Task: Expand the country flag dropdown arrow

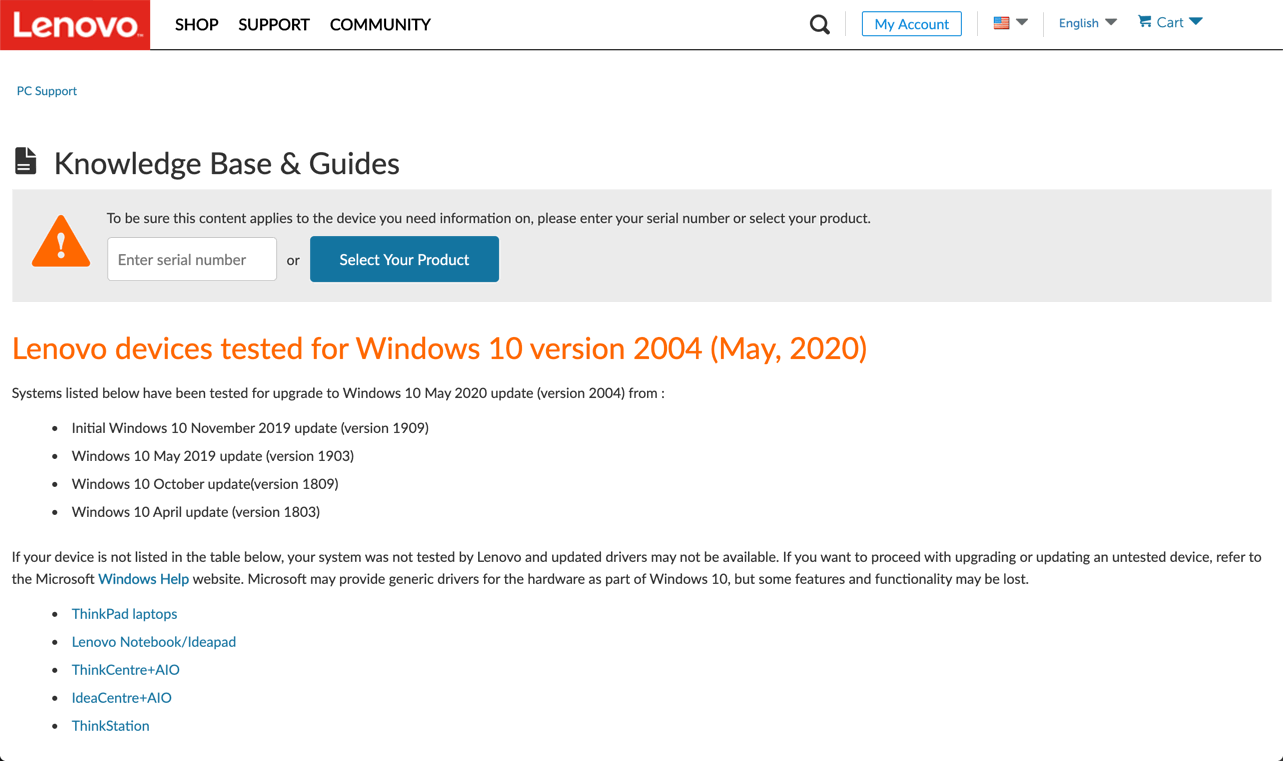Action: (x=1022, y=22)
